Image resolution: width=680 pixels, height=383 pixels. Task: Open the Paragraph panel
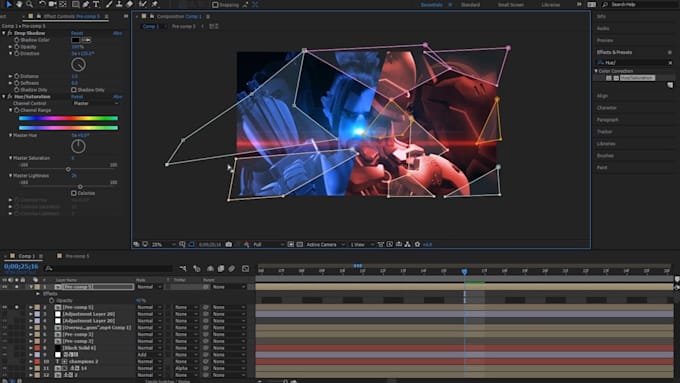point(608,120)
